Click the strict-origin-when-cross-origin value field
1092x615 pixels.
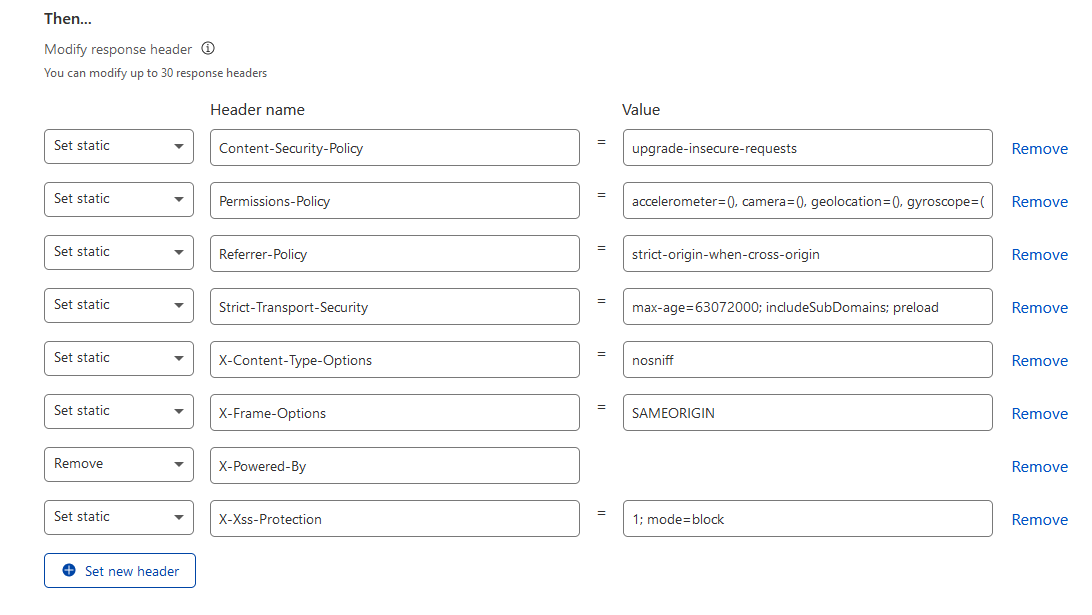pos(807,254)
